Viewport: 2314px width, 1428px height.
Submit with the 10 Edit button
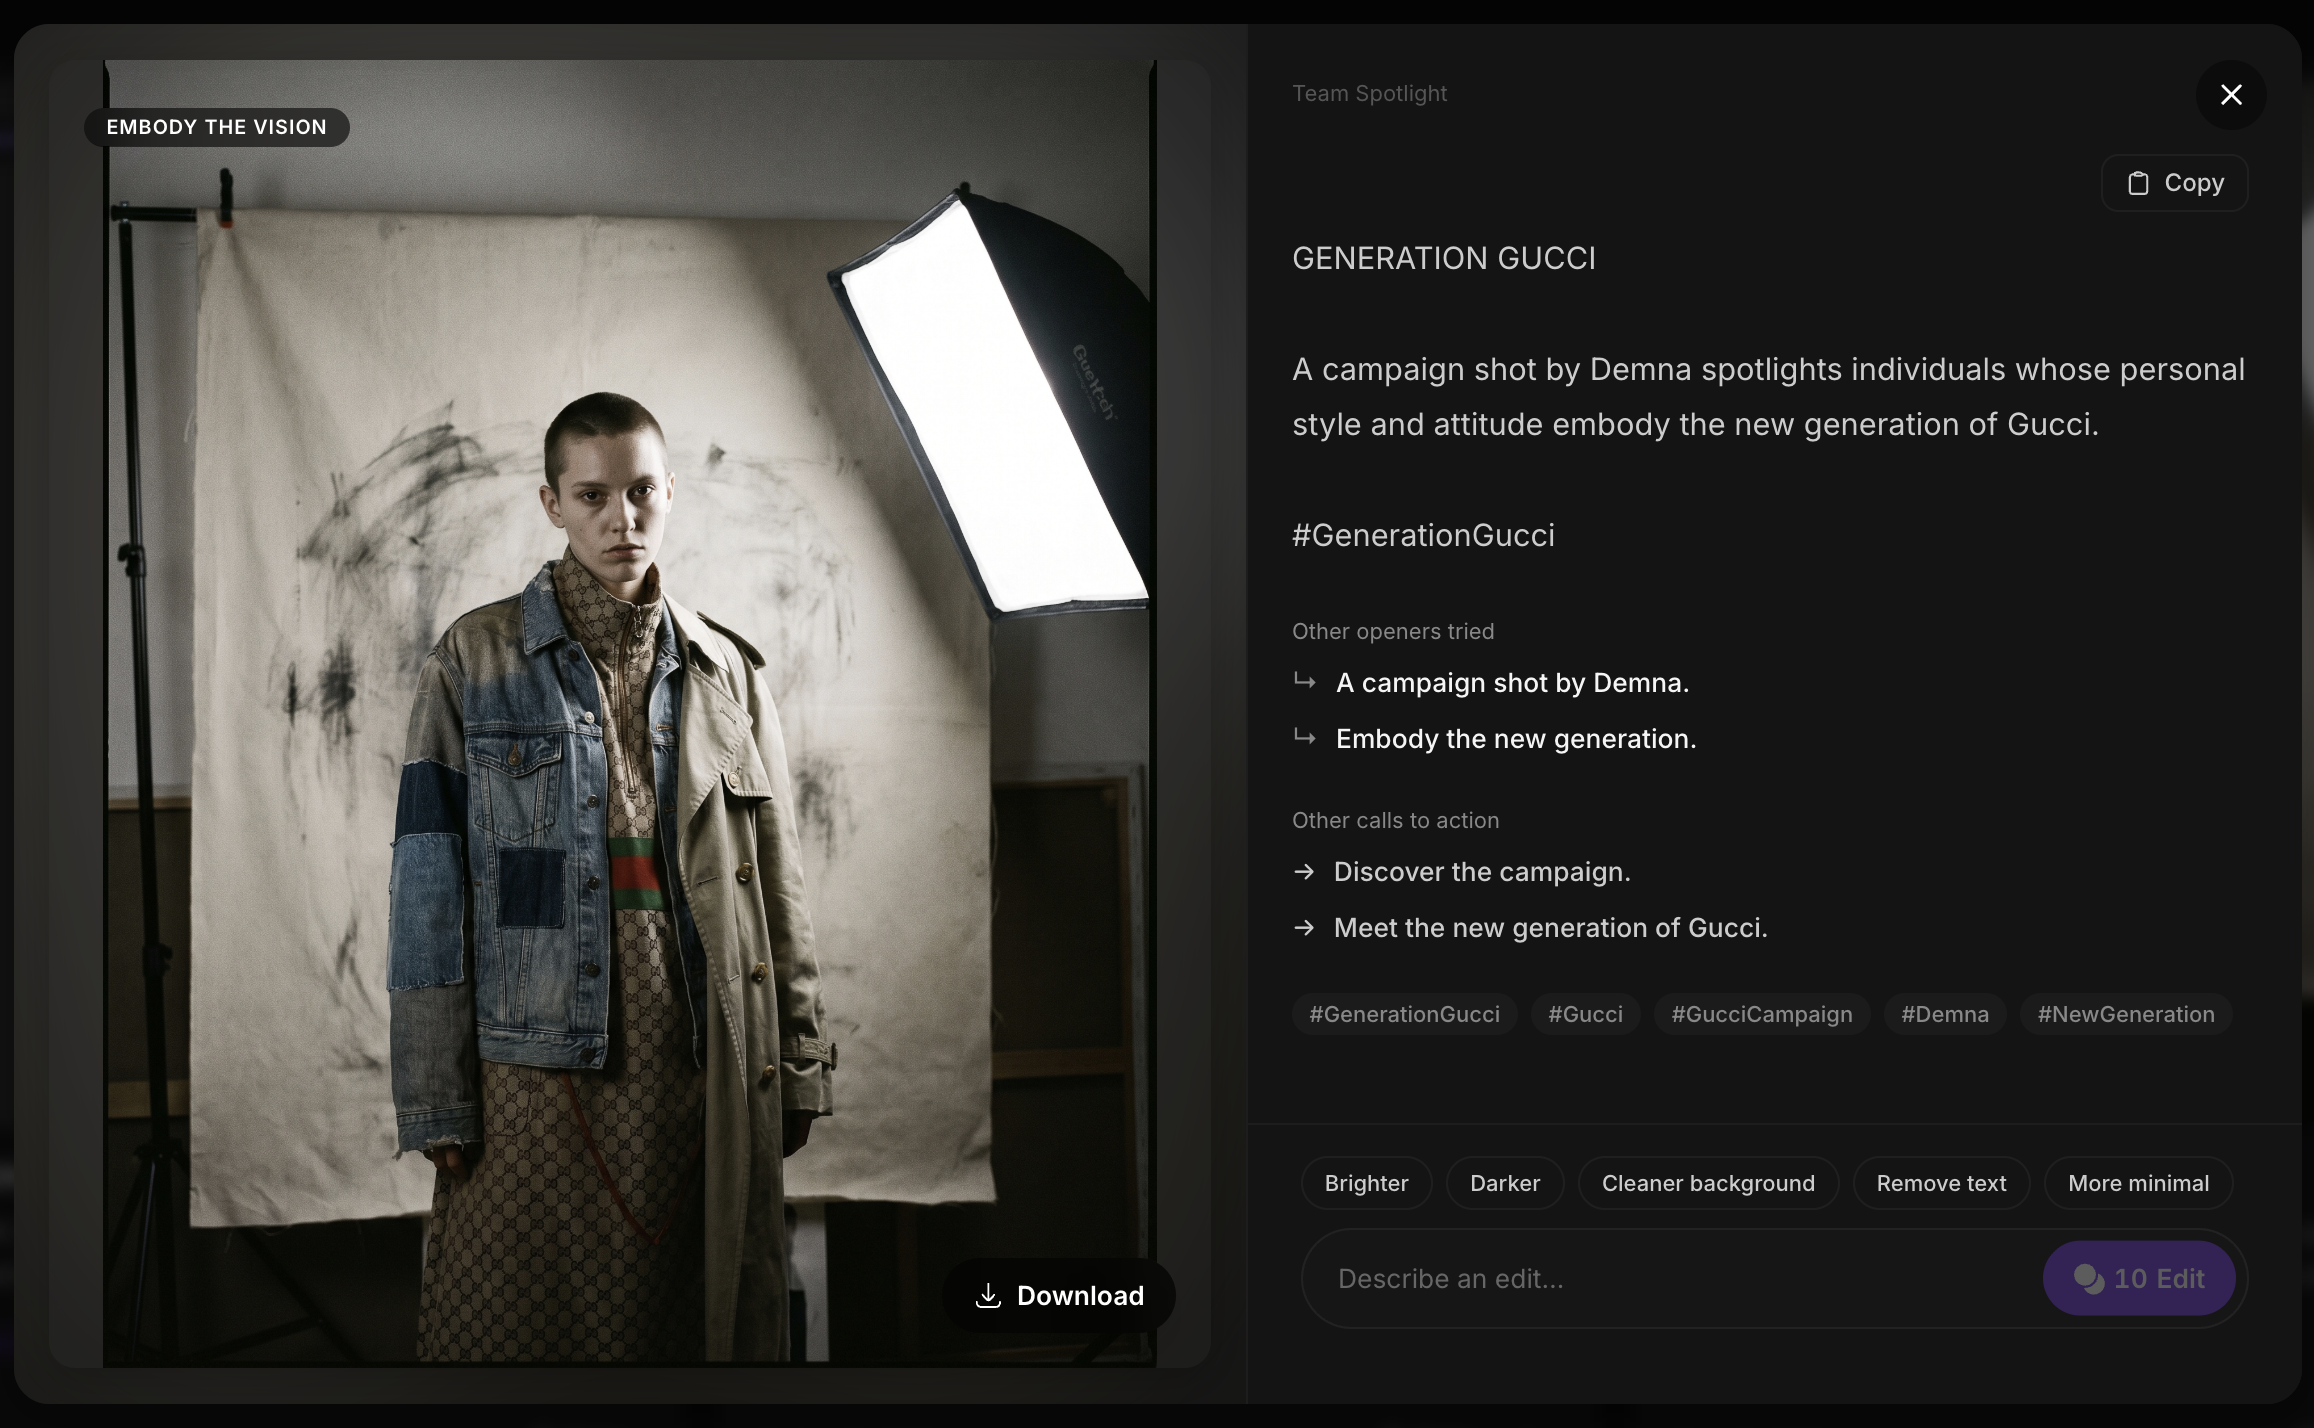[x=2139, y=1279]
